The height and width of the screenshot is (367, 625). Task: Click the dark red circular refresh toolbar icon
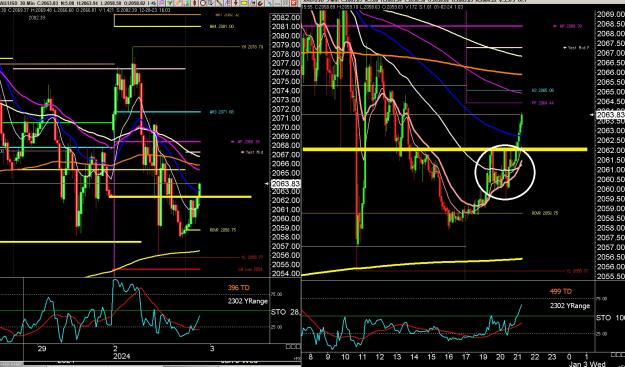(x=260, y=3)
